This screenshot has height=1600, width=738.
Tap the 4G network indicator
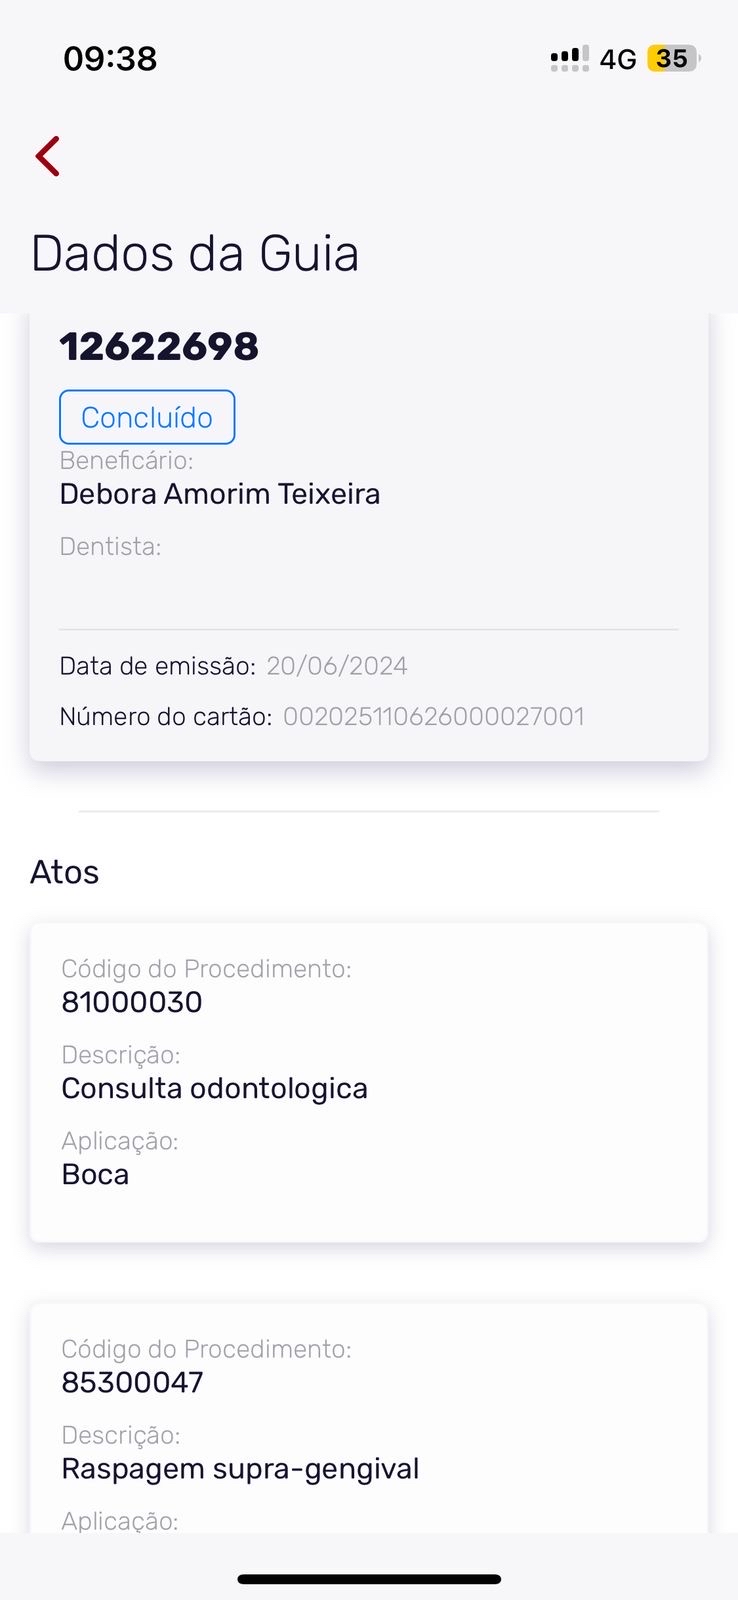pyautogui.click(x=618, y=60)
